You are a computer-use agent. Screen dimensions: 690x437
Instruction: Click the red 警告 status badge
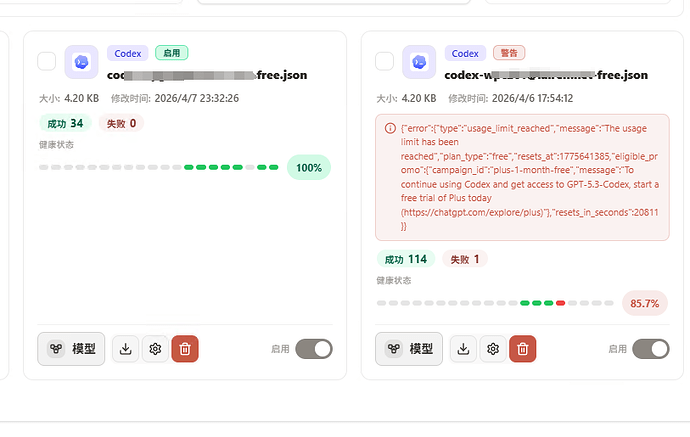click(x=509, y=53)
